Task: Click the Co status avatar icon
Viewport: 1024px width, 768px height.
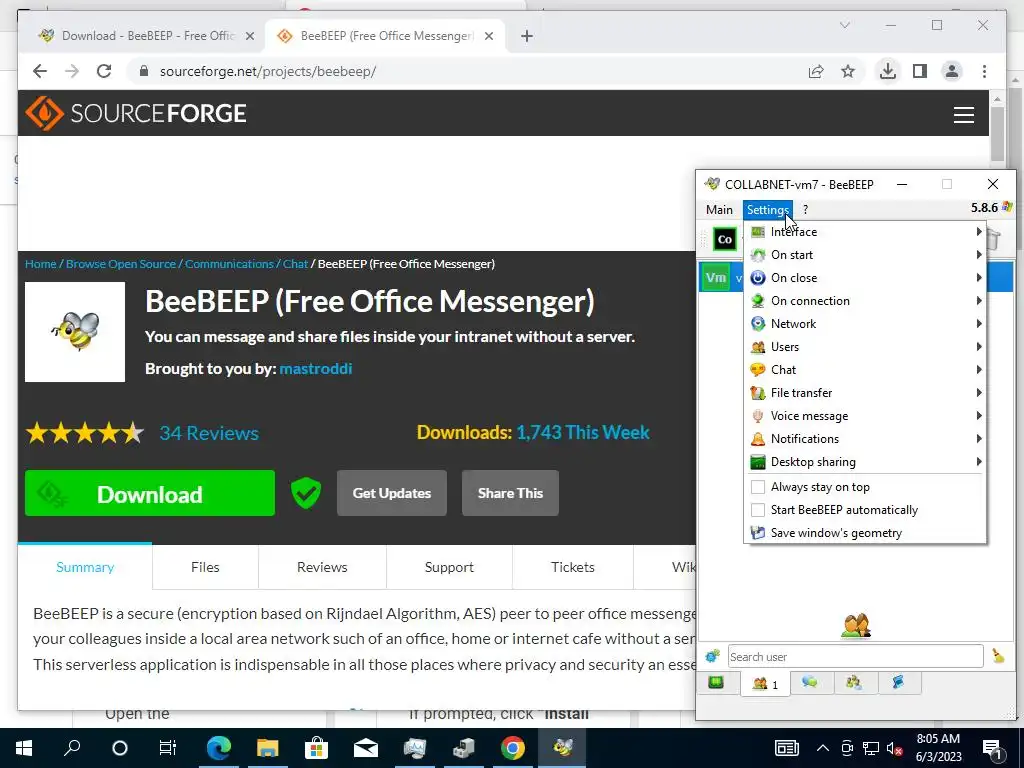Action: point(724,240)
